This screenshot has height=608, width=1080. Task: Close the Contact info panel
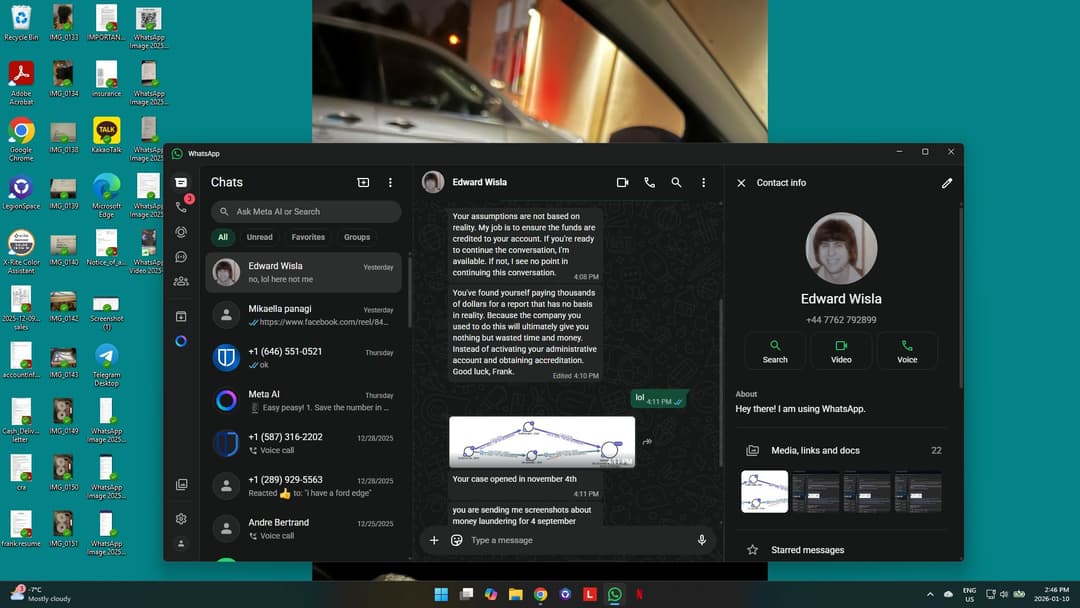click(741, 183)
